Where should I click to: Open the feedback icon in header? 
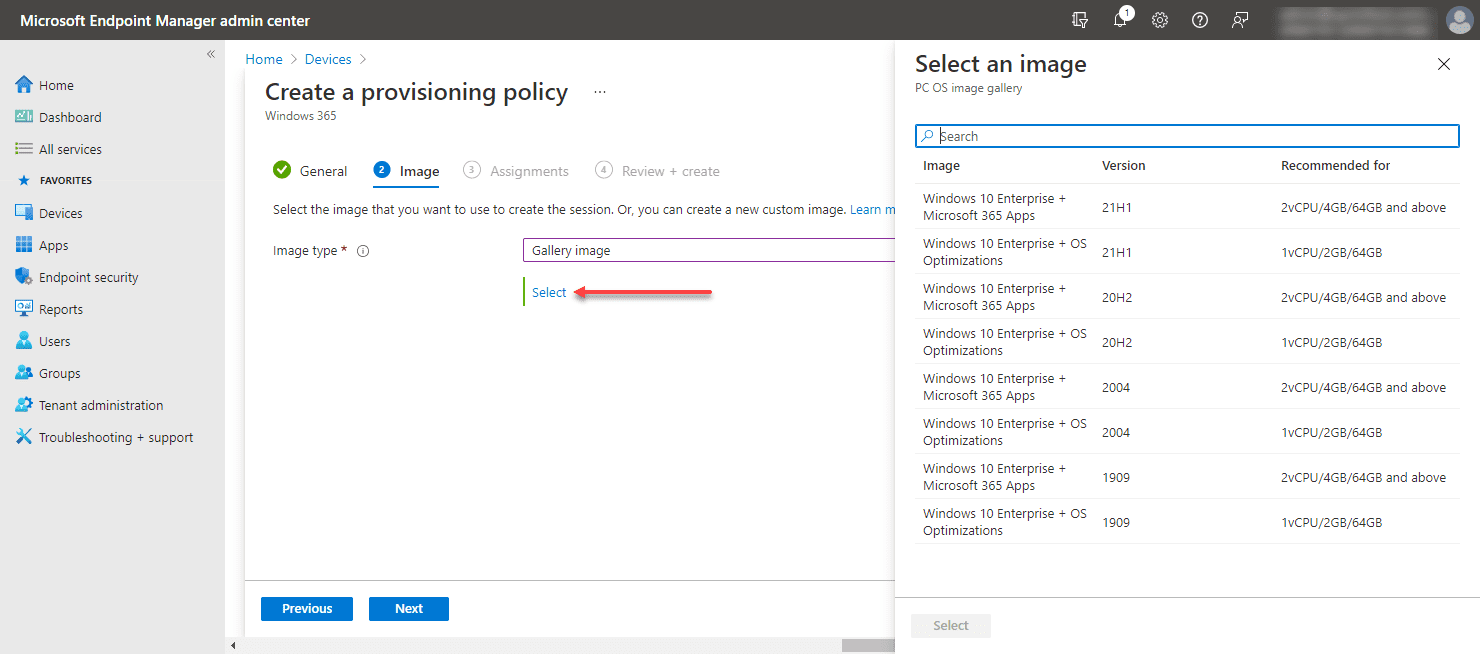[1240, 20]
